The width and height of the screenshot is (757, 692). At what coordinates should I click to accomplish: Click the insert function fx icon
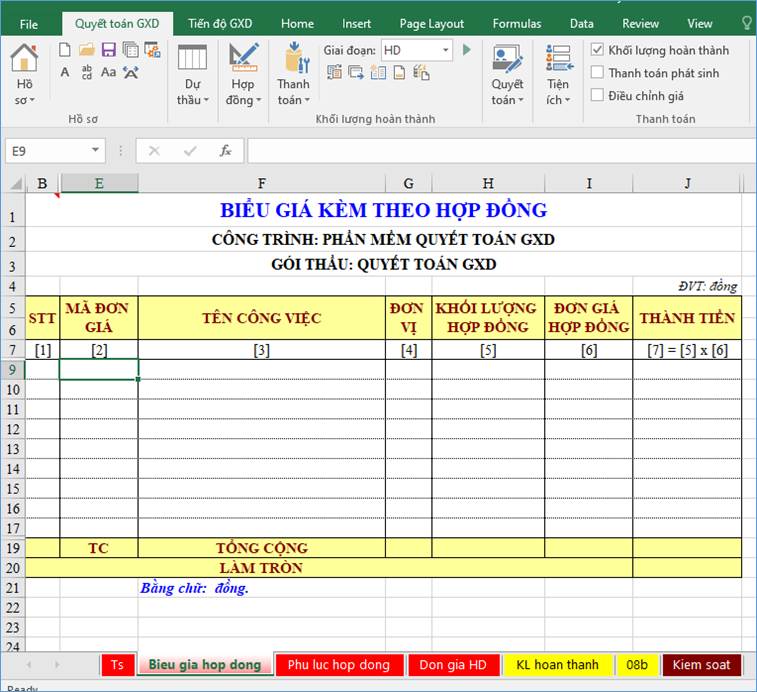pos(226,151)
